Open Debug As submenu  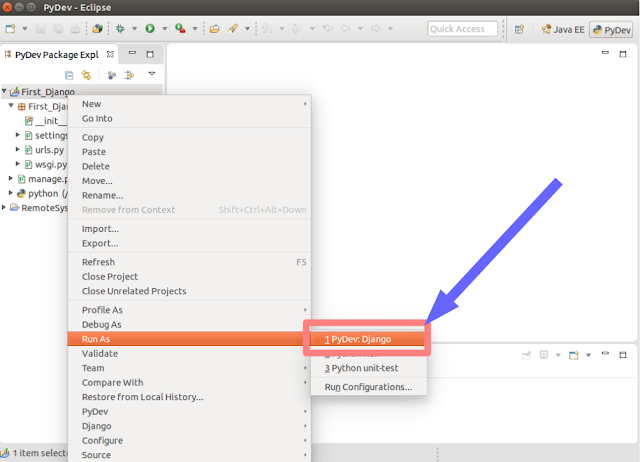pos(189,324)
